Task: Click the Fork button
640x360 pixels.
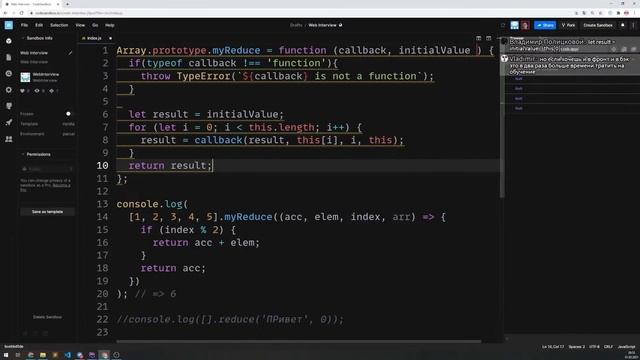Action: (x=568, y=25)
